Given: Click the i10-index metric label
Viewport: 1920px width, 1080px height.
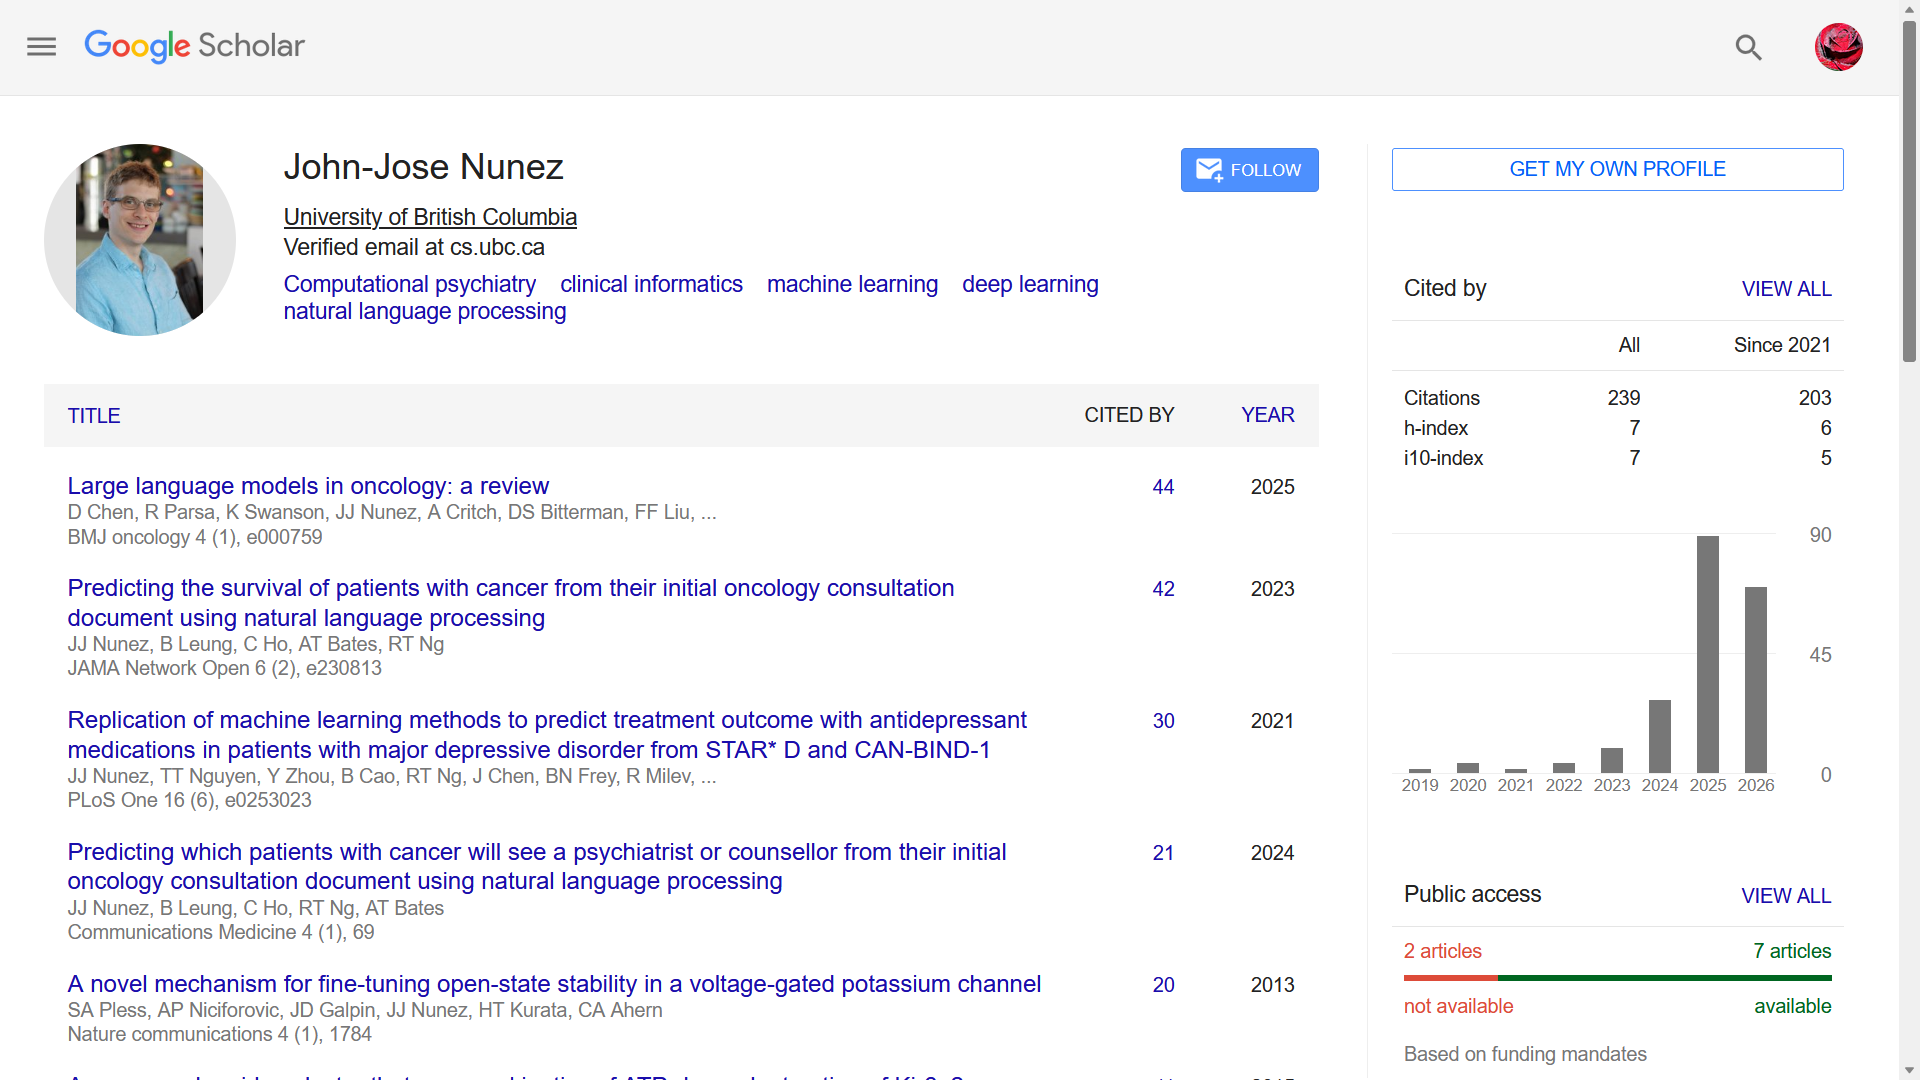Looking at the screenshot, I should 1443,458.
